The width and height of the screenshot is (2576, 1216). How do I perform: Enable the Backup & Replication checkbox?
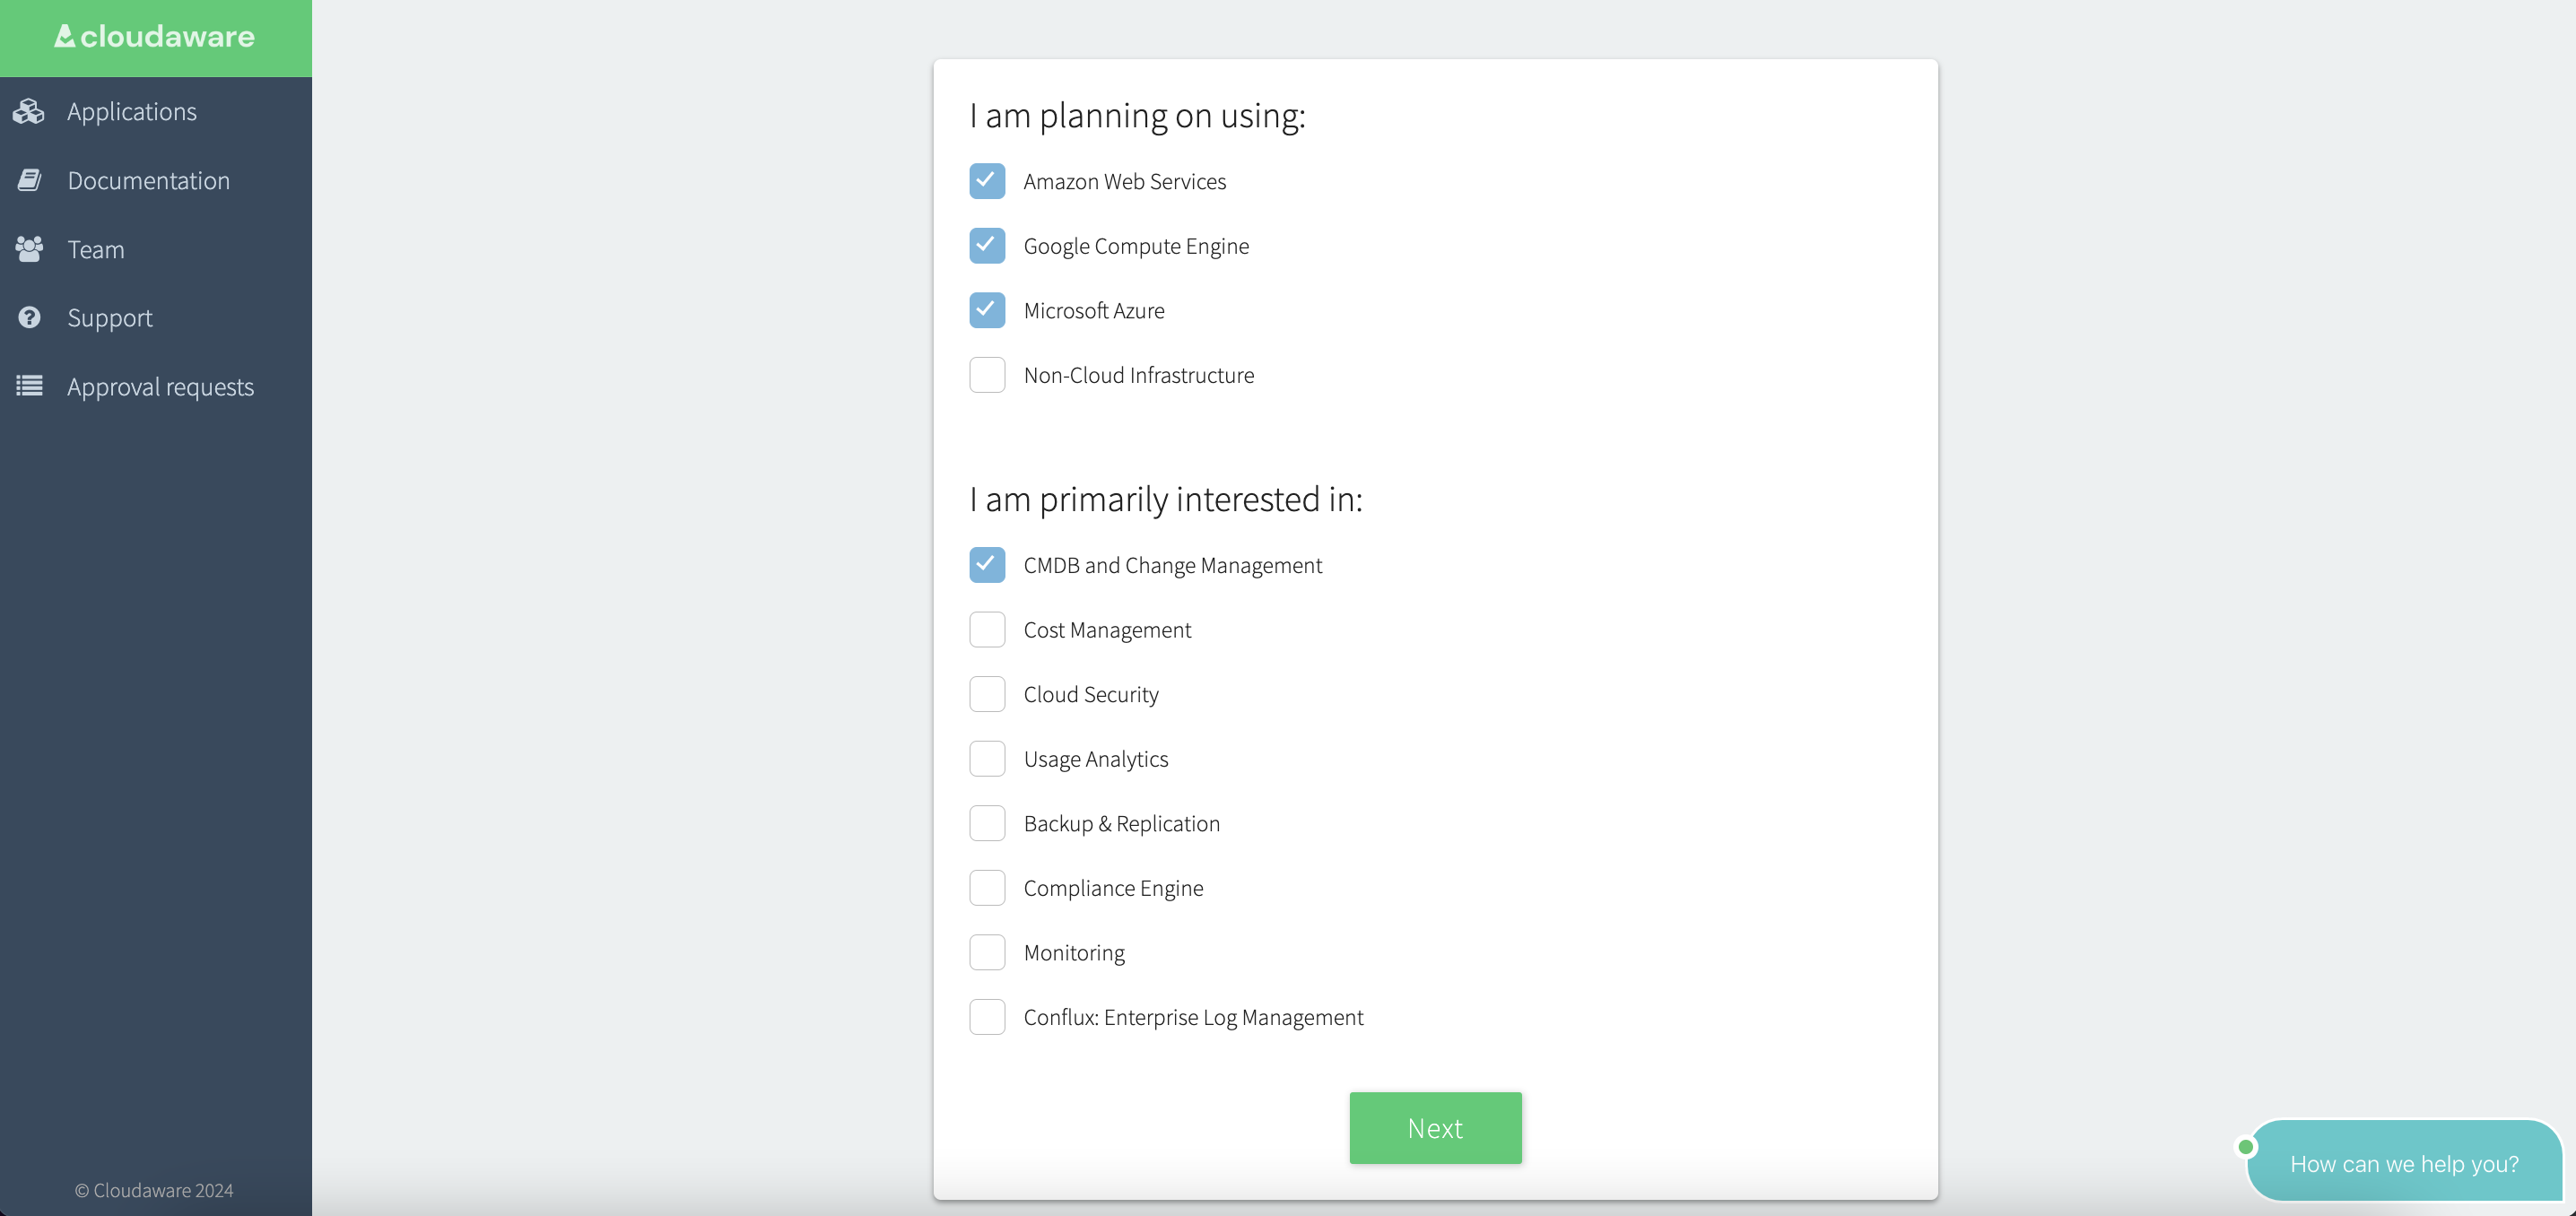click(x=988, y=823)
